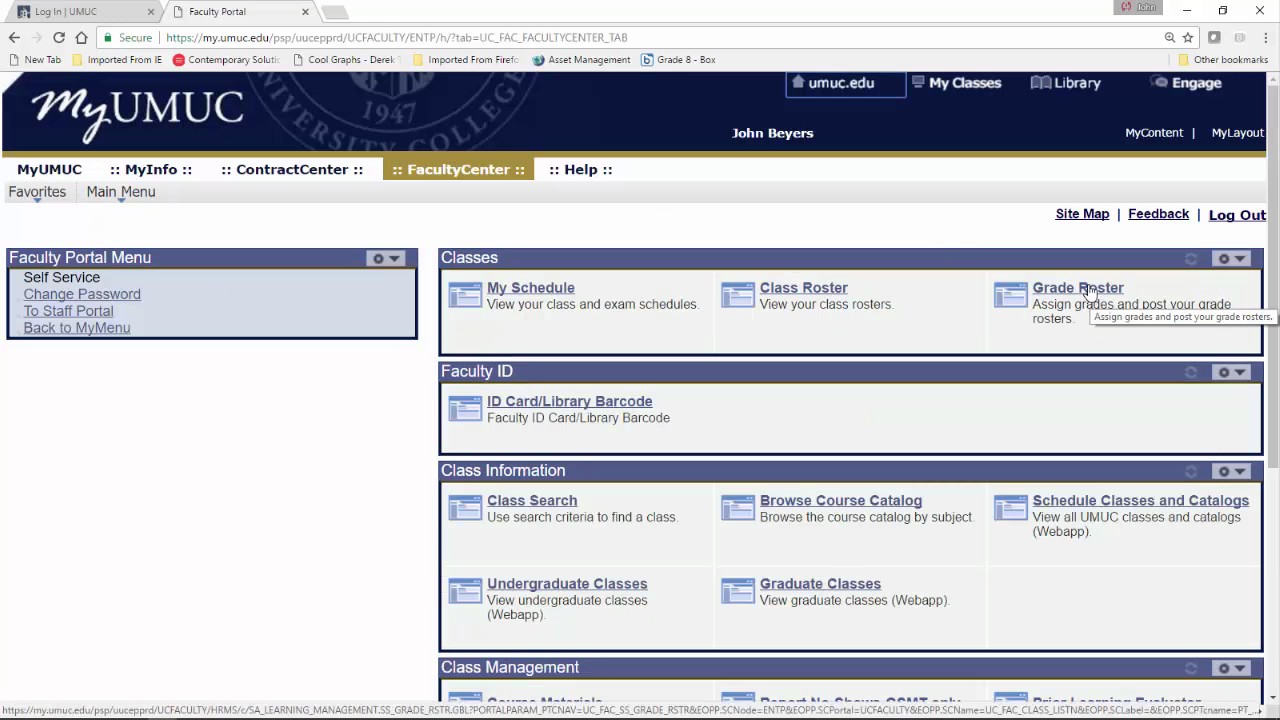1280x720 pixels.
Task: Open the Asset Management bookmark
Action: tap(581, 60)
